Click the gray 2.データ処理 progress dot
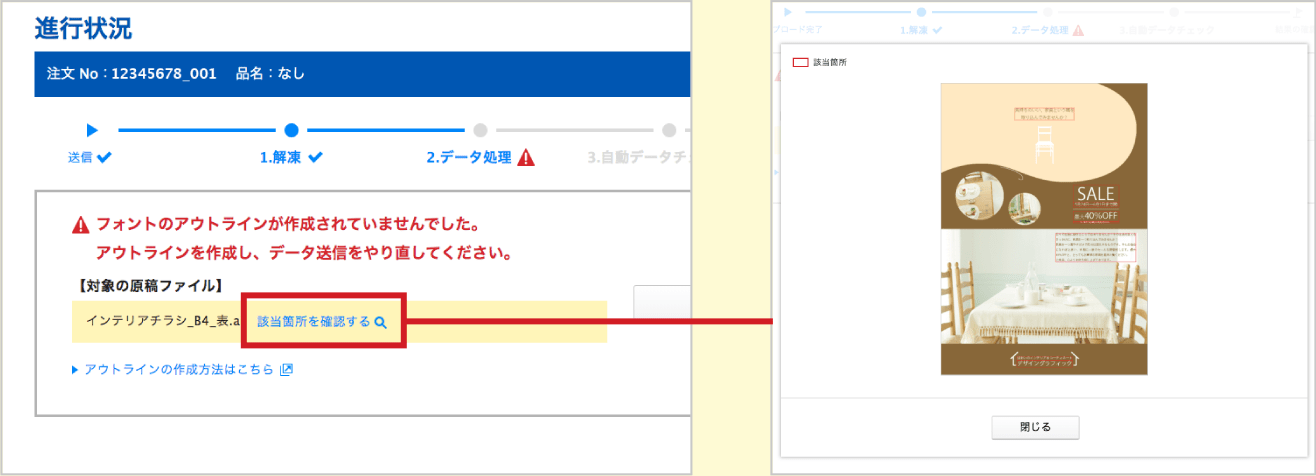This screenshot has height=476, width=1316. (480, 130)
